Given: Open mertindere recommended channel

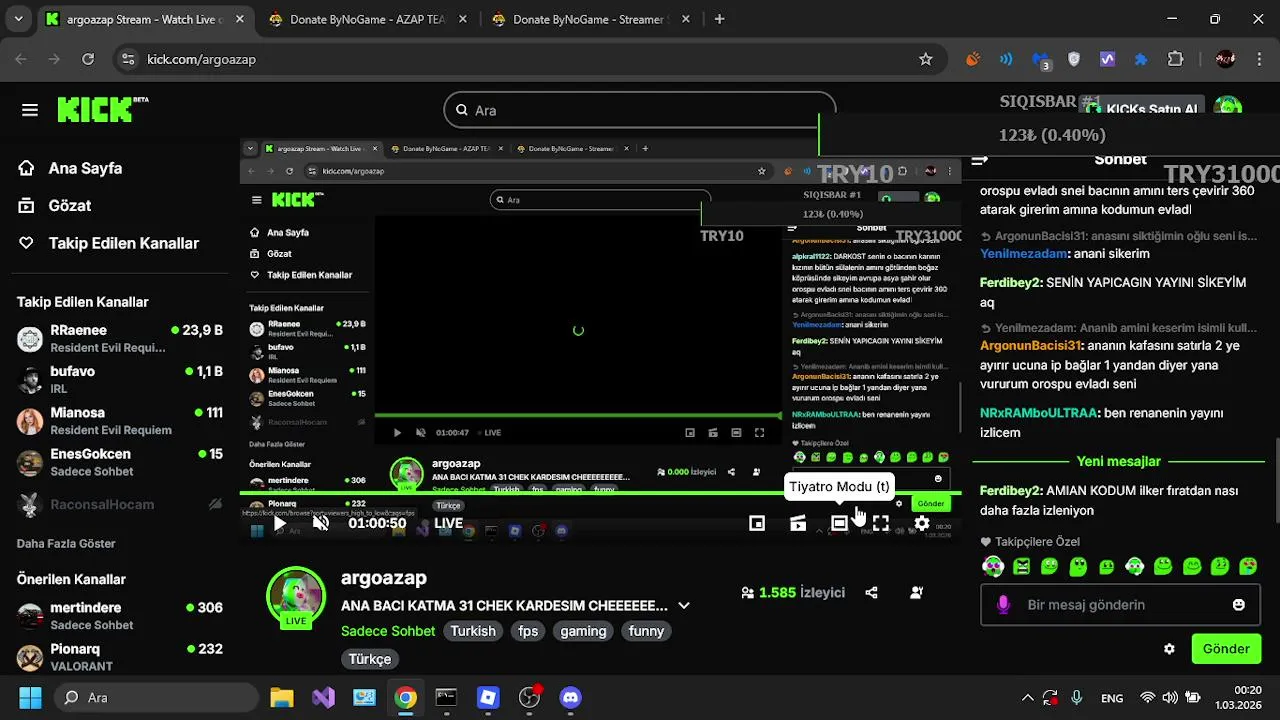Looking at the screenshot, I should (120, 616).
